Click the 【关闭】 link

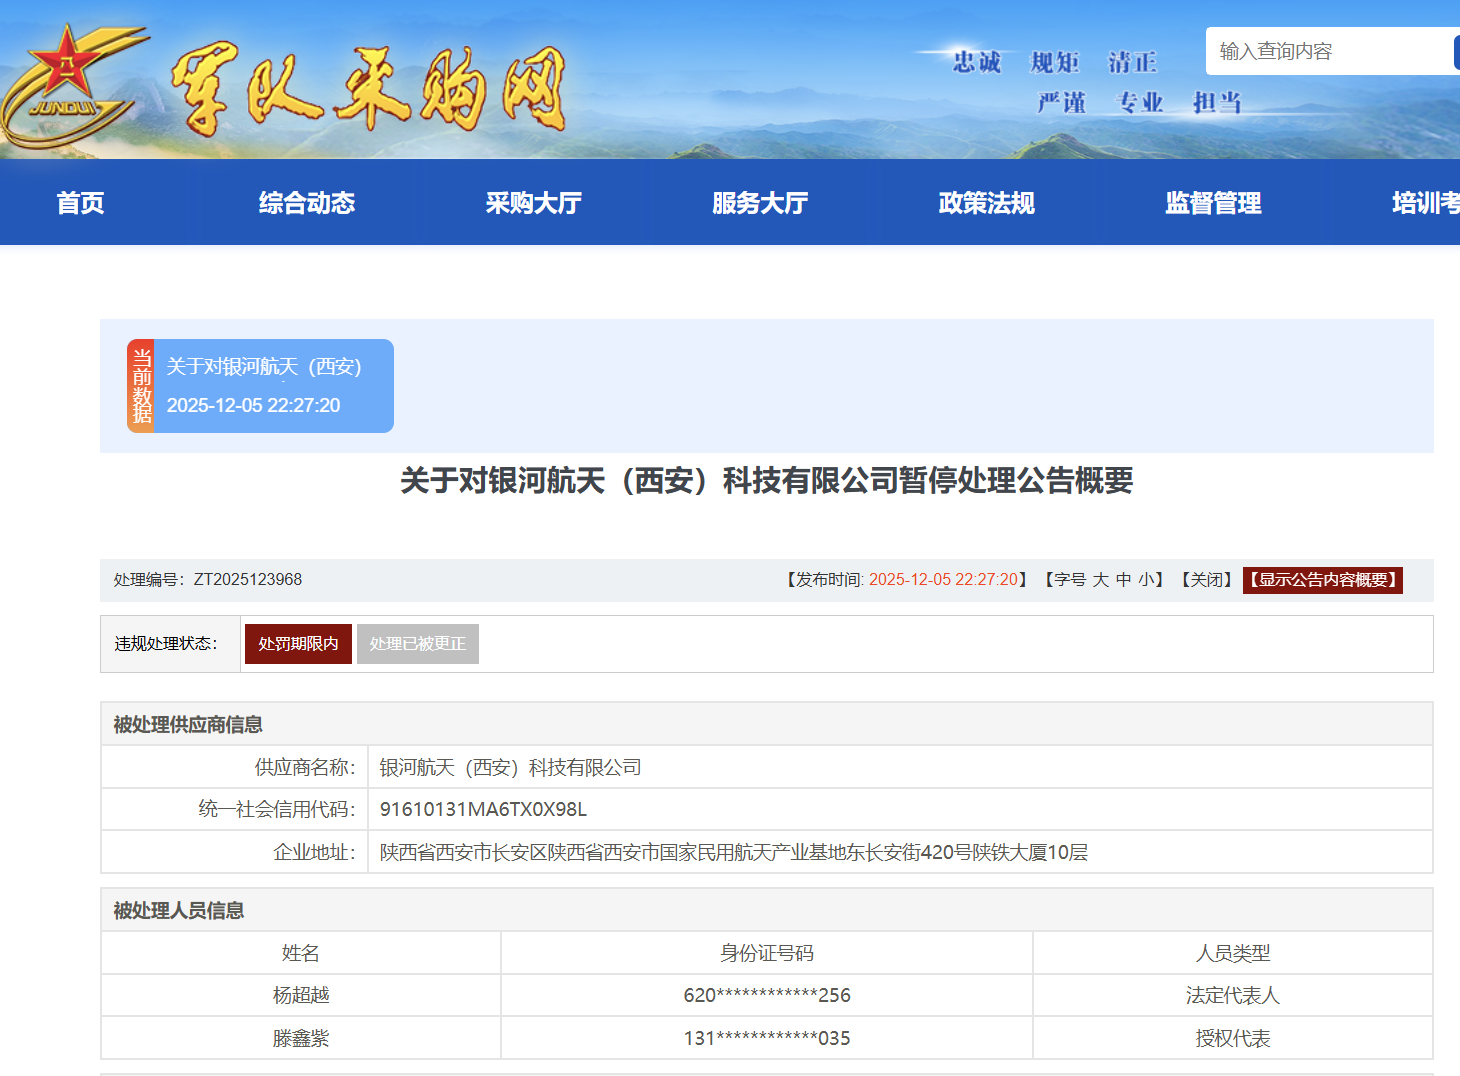[1206, 580]
